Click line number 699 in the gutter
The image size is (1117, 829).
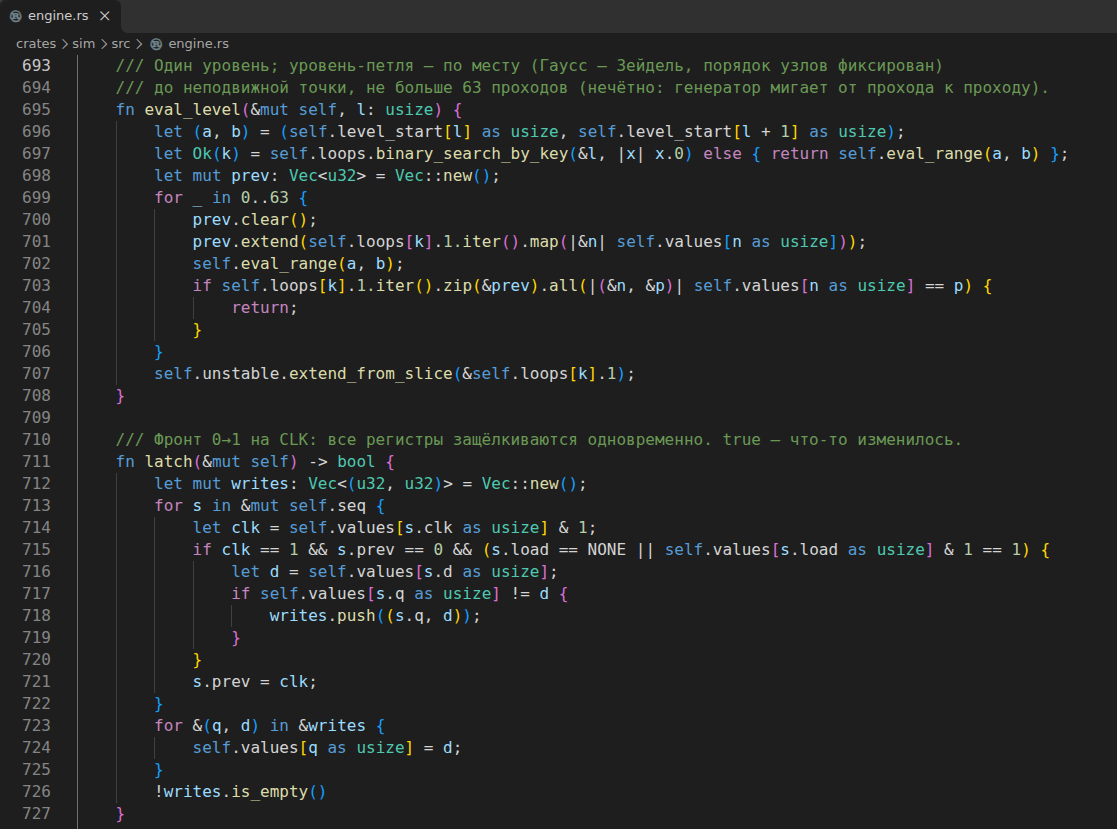tap(36, 197)
